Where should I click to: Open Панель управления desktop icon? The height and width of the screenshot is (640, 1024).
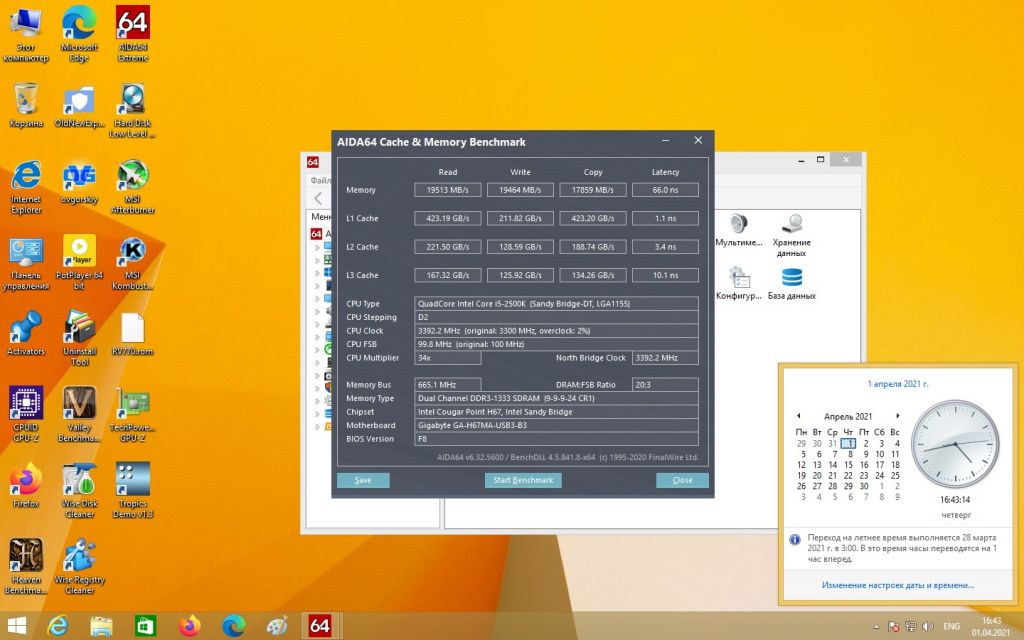(x=26, y=263)
